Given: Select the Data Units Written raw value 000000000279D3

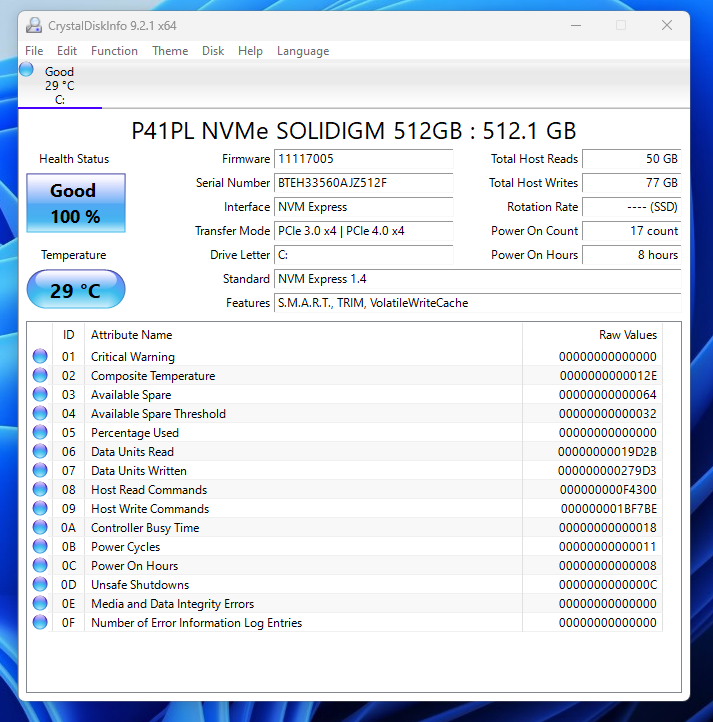Looking at the screenshot, I should click(x=607, y=471).
